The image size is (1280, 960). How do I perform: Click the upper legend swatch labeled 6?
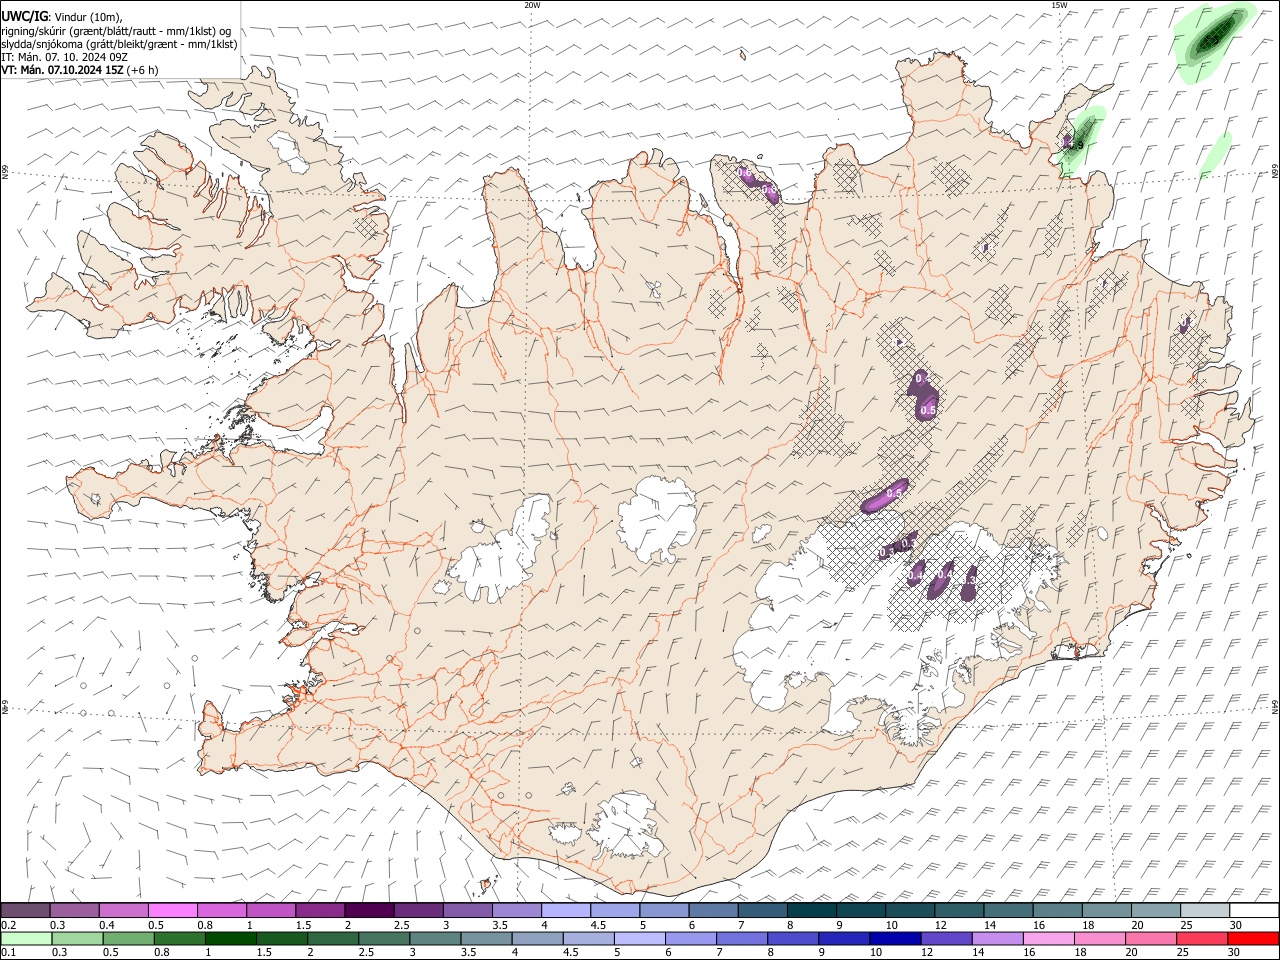(713, 910)
